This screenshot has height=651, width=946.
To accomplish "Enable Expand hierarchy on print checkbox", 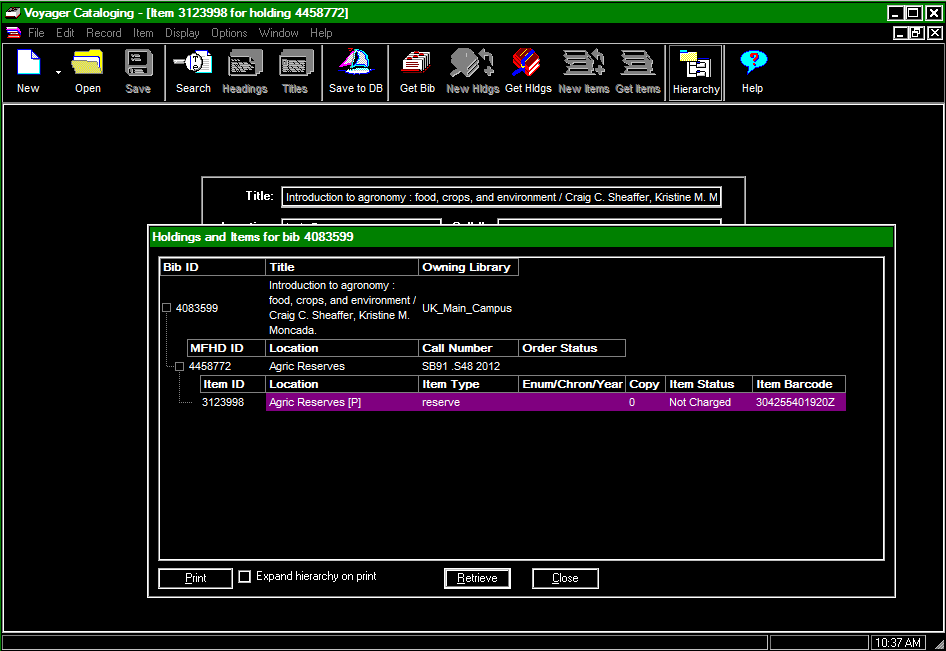I will tap(245, 577).
